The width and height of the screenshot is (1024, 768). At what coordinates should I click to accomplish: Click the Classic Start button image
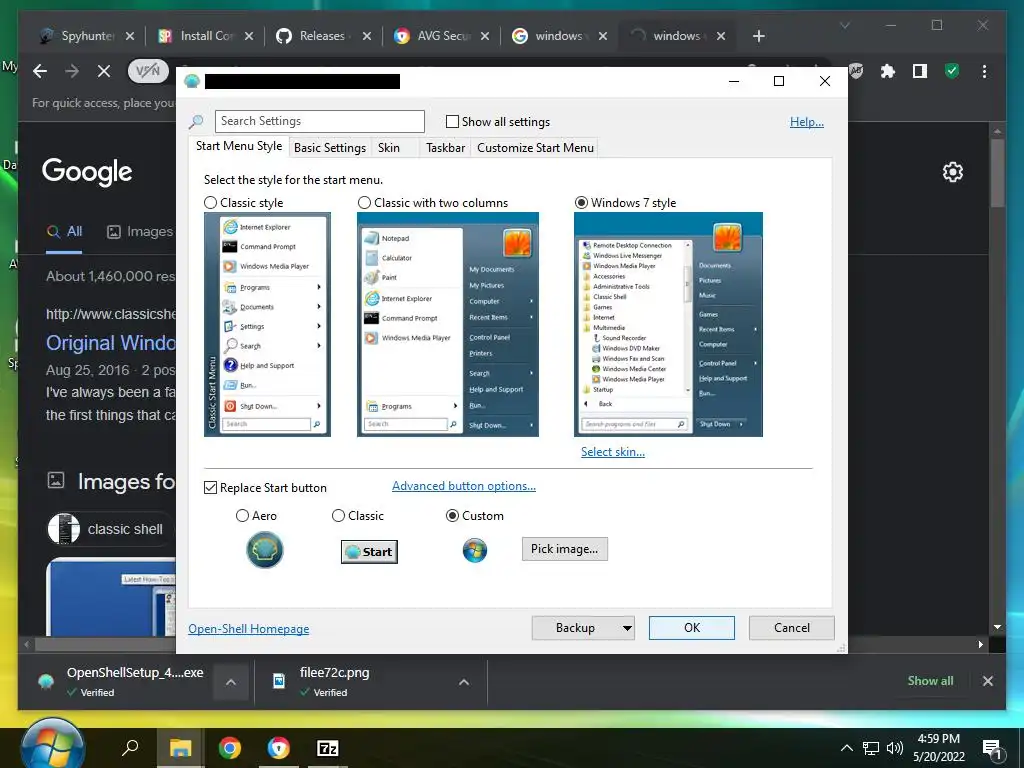coord(369,552)
